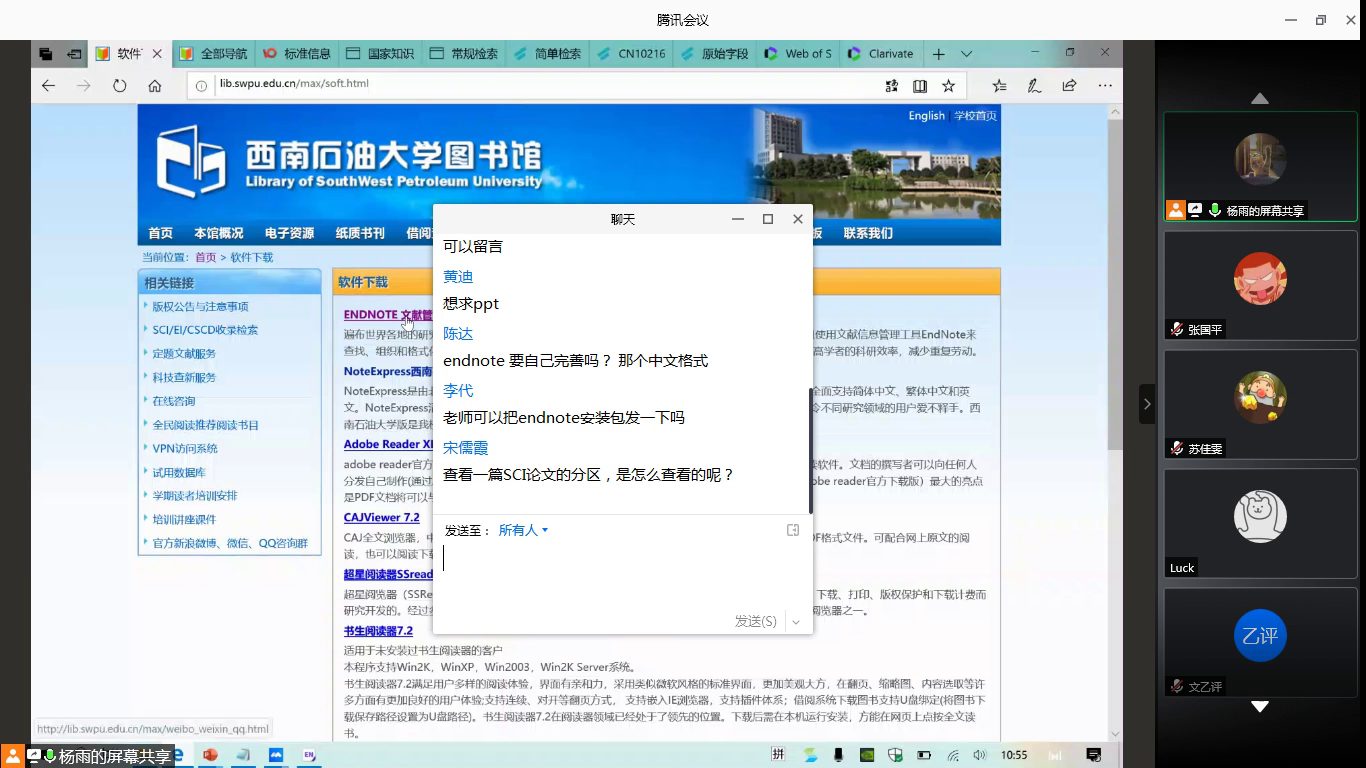Select 文乙评 participant video tile
Image resolution: width=1366 pixels, height=768 pixels.
click(x=1260, y=641)
